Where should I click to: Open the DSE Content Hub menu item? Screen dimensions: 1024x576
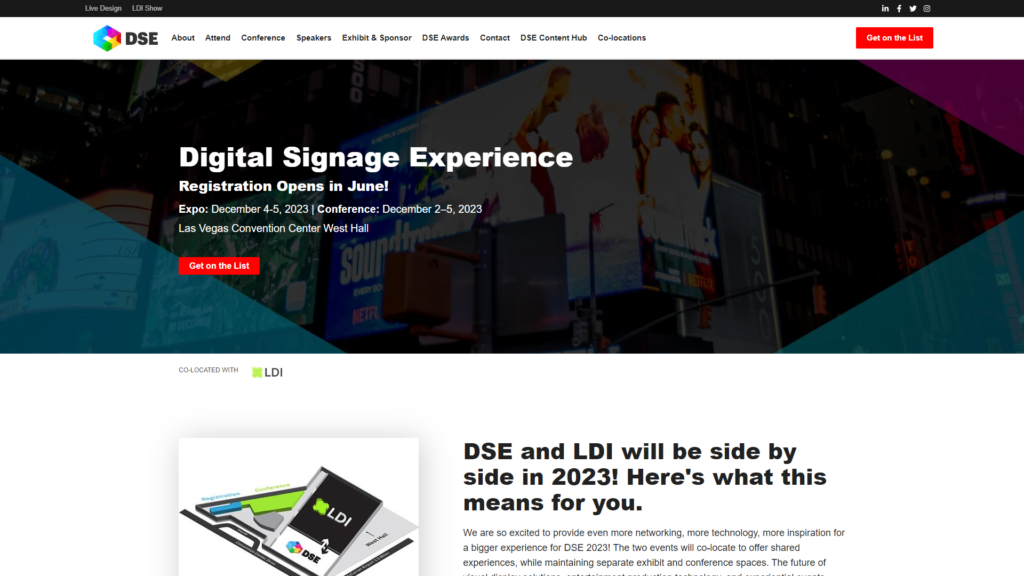(554, 38)
